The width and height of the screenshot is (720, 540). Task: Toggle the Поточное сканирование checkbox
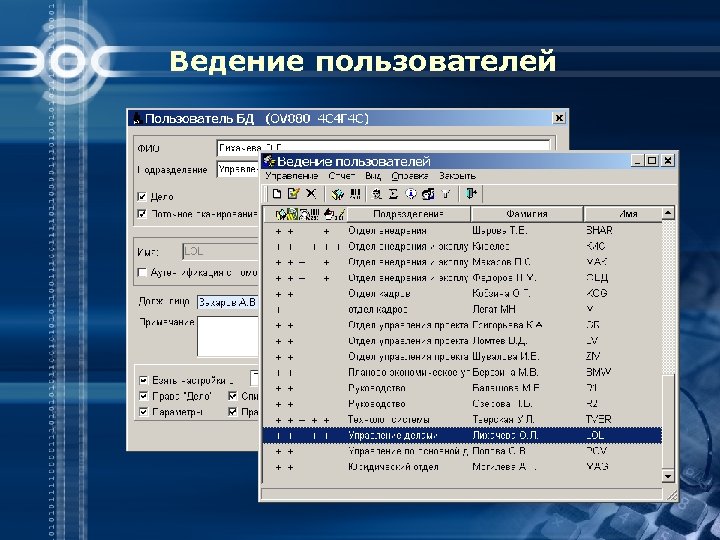pos(142,214)
